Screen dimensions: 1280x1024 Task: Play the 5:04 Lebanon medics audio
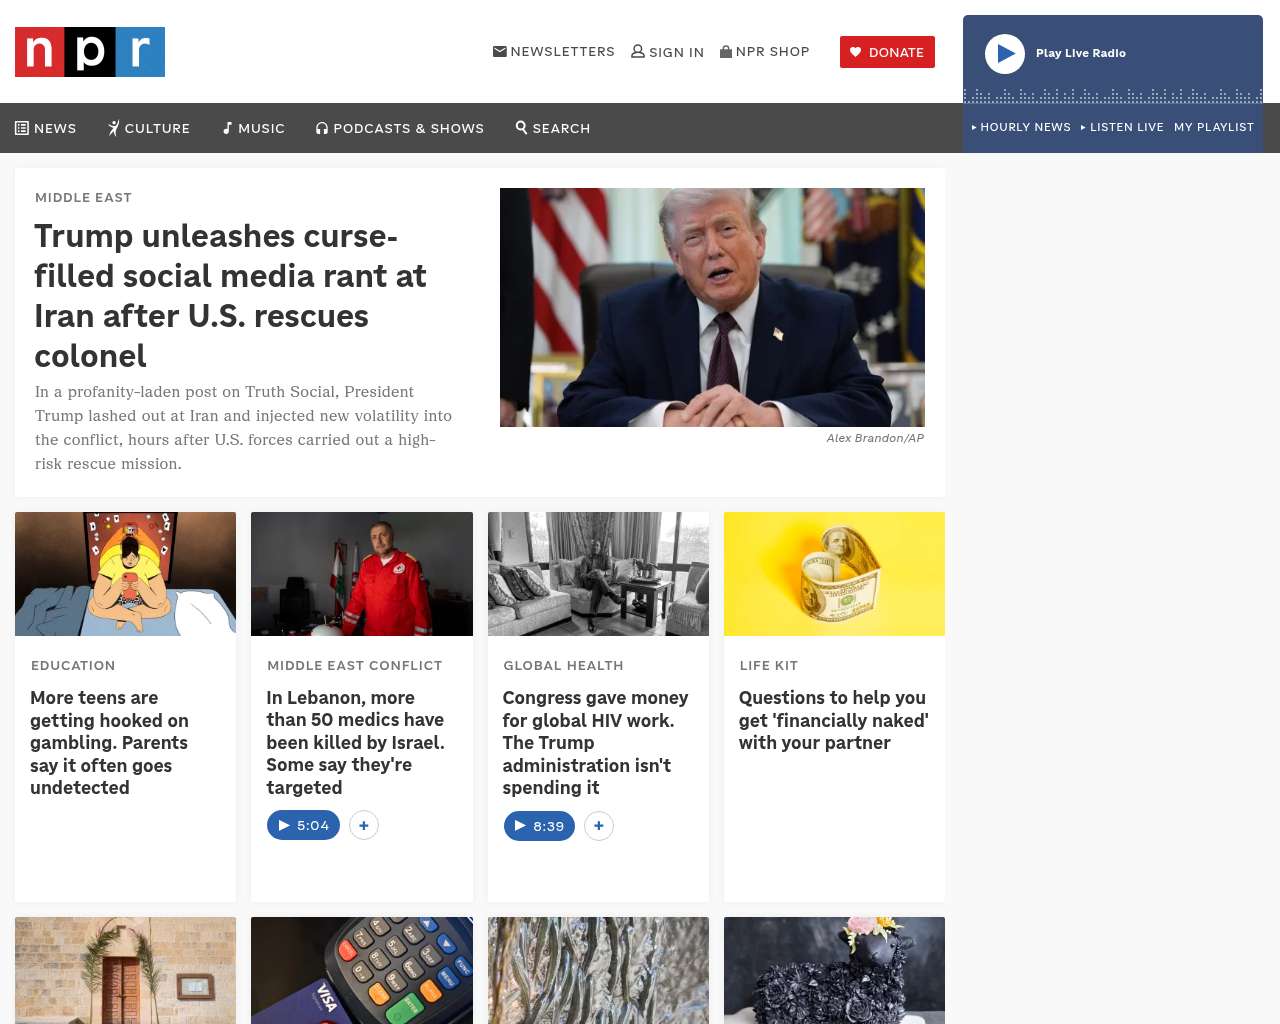[x=304, y=825]
